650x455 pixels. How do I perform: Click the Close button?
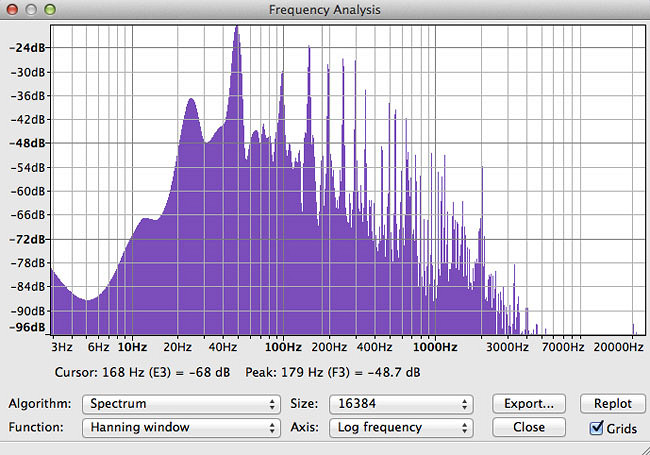(x=529, y=427)
